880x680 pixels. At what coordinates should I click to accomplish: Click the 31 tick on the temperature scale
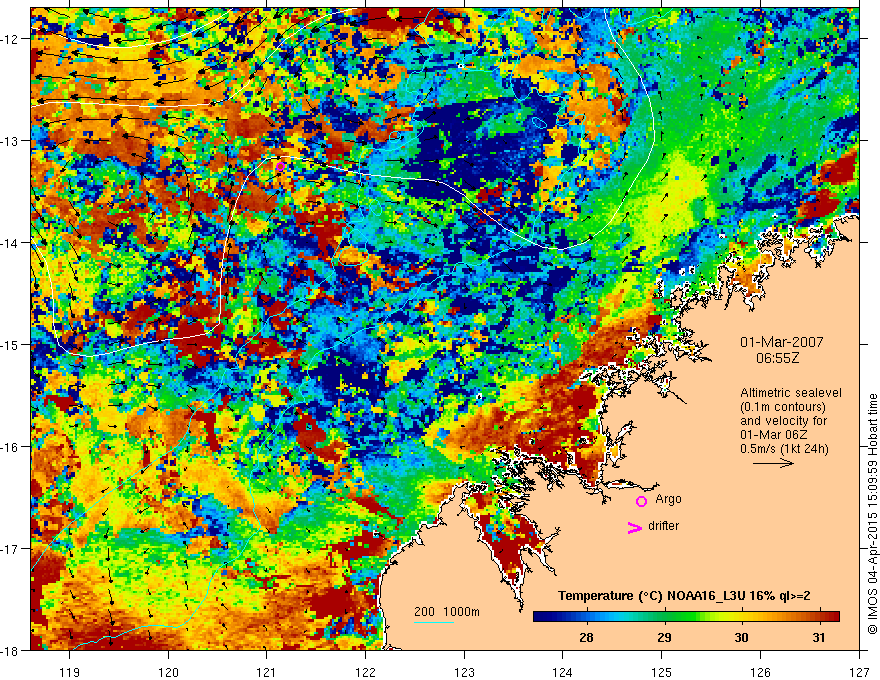[x=819, y=637]
